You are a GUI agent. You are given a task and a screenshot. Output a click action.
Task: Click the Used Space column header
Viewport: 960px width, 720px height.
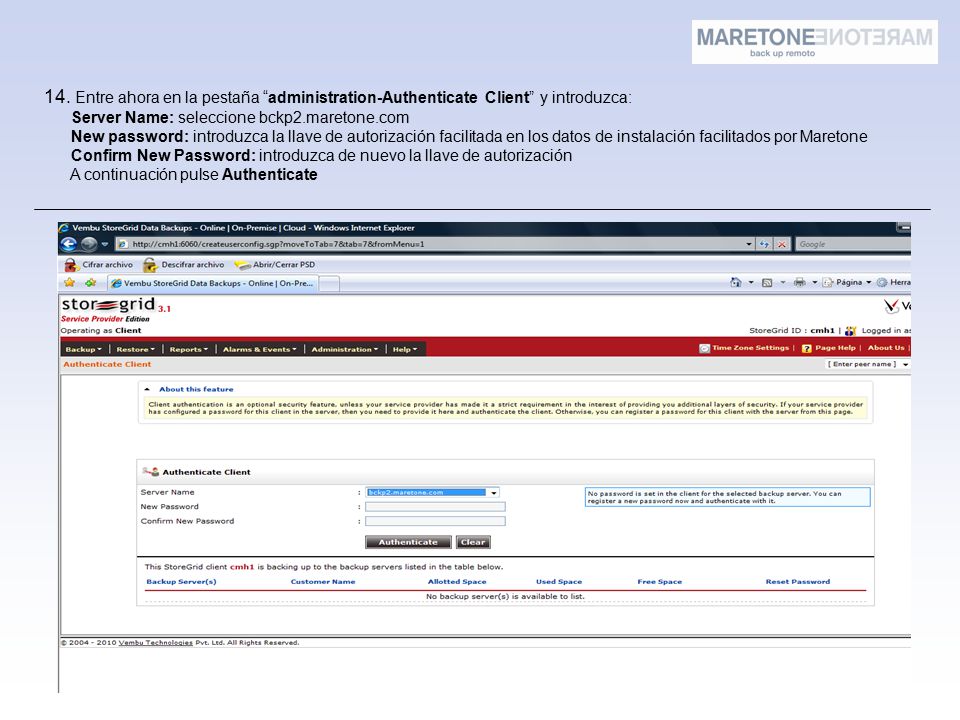click(x=559, y=582)
